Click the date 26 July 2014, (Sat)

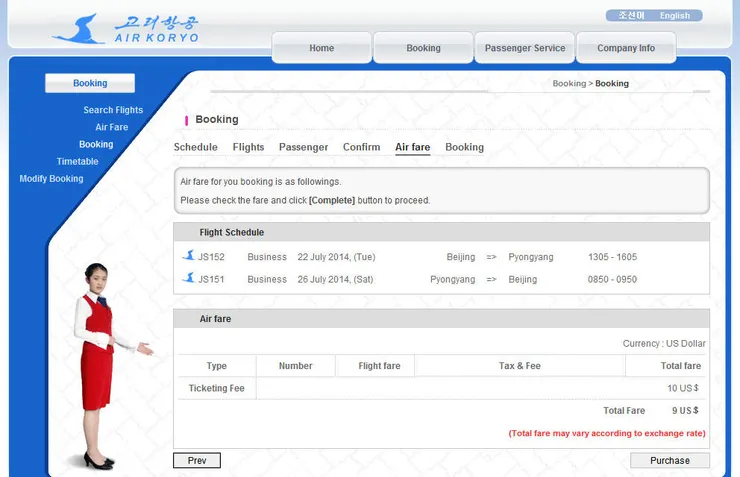tap(335, 279)
